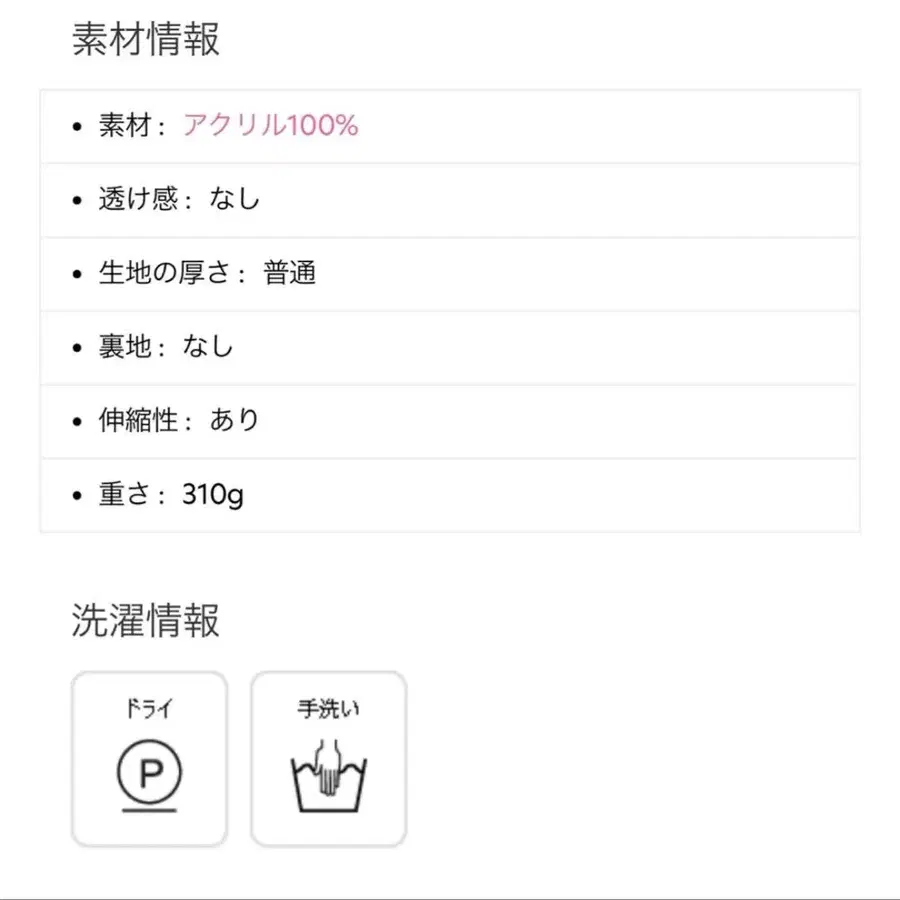This screenshot has height=900, width=900.
Task: Click the dry cleaning circled P symbol
Action: click(x=150, y=772)
